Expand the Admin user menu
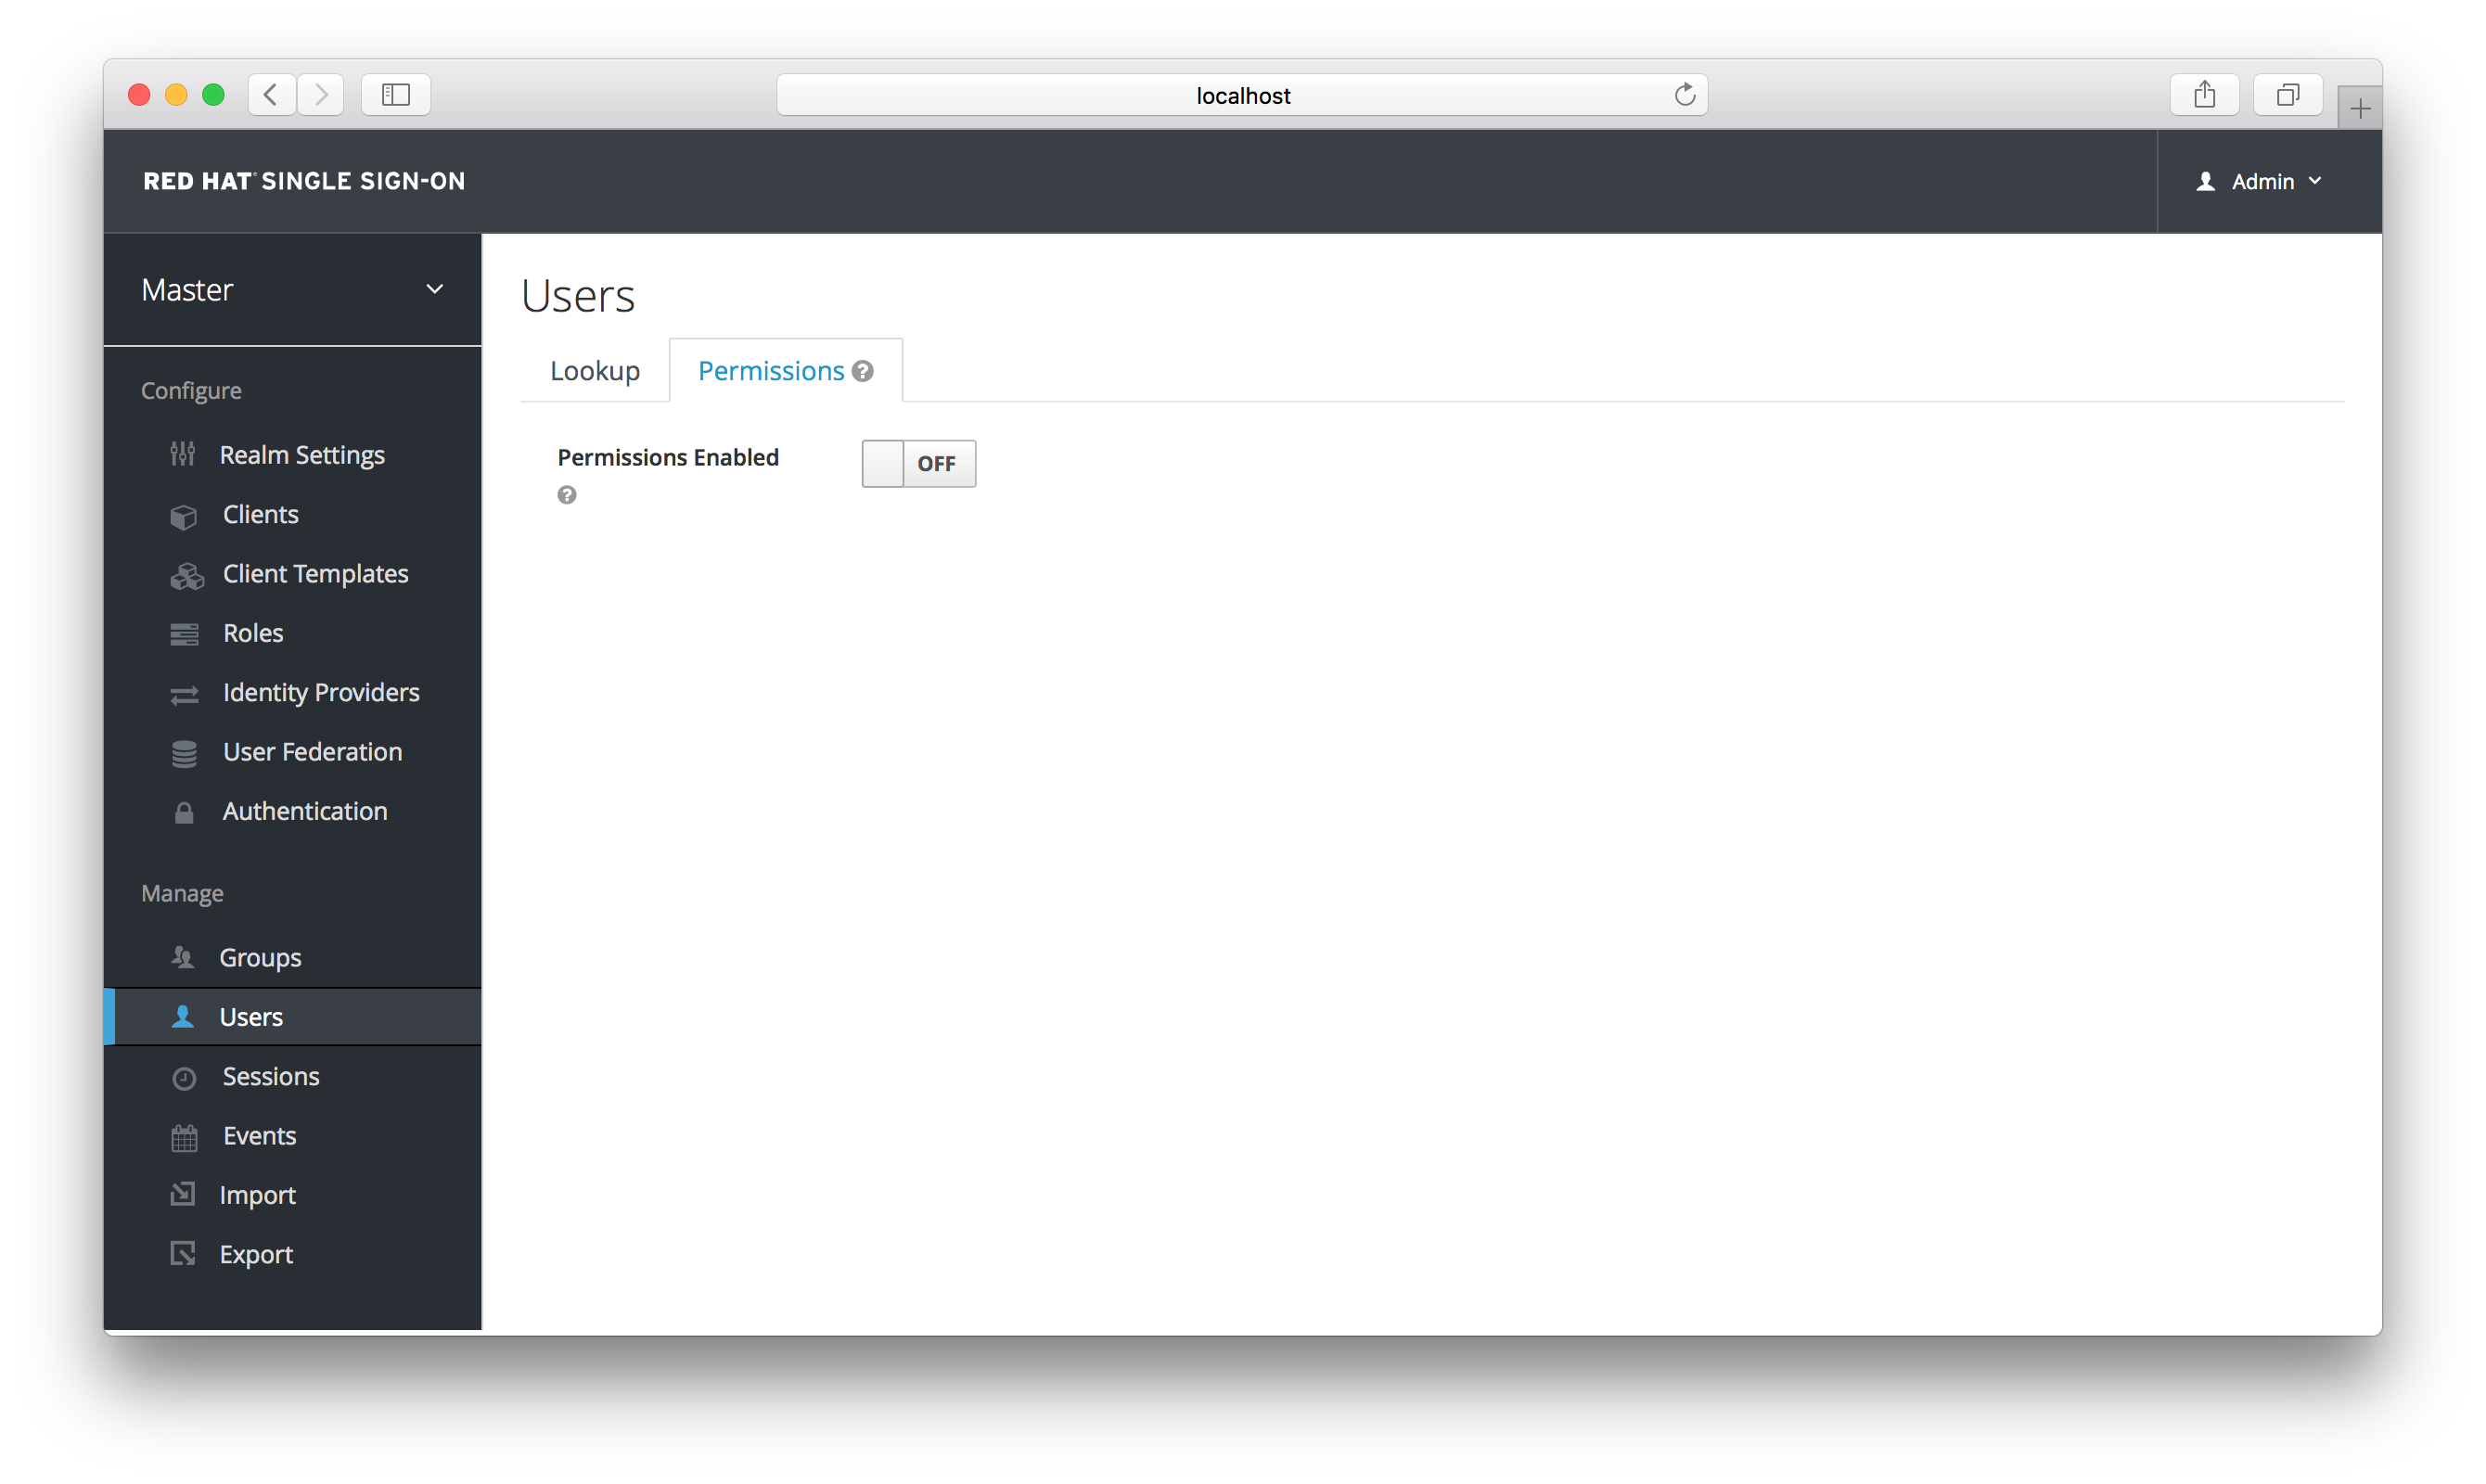The image size is (2486, 1484). click(x=2260, y=182)
